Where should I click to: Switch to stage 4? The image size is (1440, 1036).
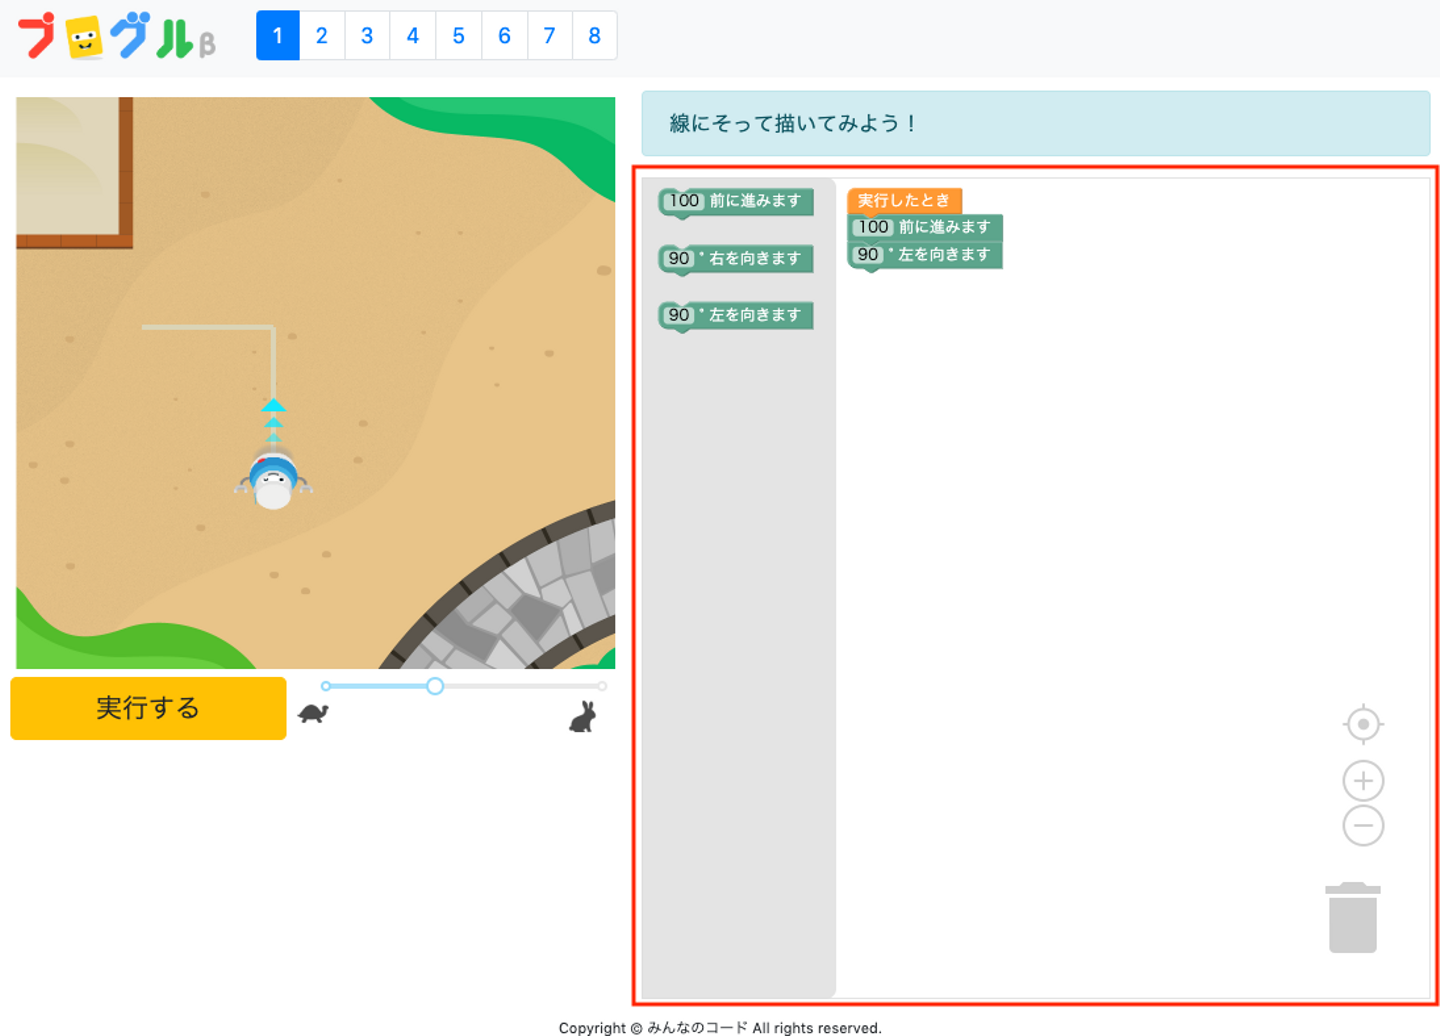click(x=413, y=36)
